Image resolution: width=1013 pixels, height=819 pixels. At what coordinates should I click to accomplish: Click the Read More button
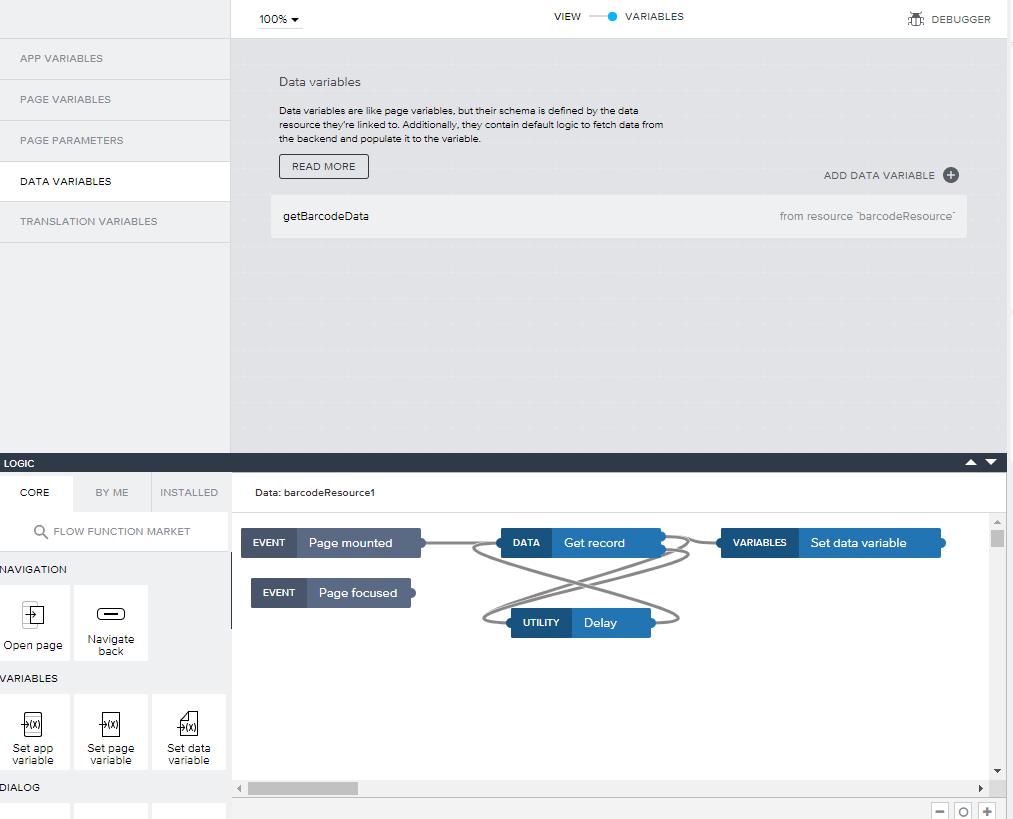pos(324,167)
